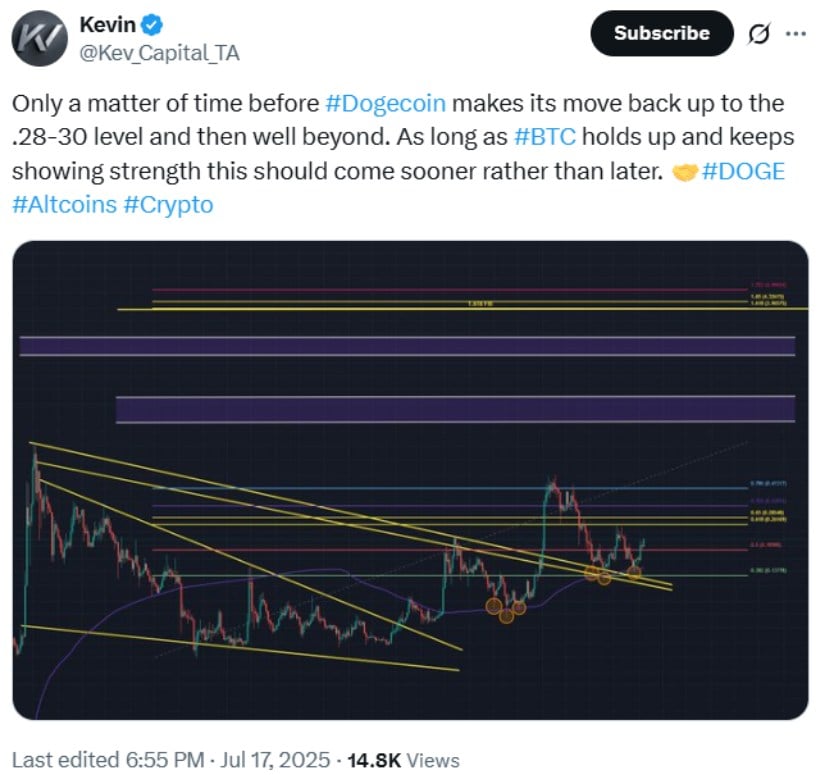The width and height of the screenshot is (825, 775).
Task: Open the three-dot more options menu
Action: tap(796, 34)
